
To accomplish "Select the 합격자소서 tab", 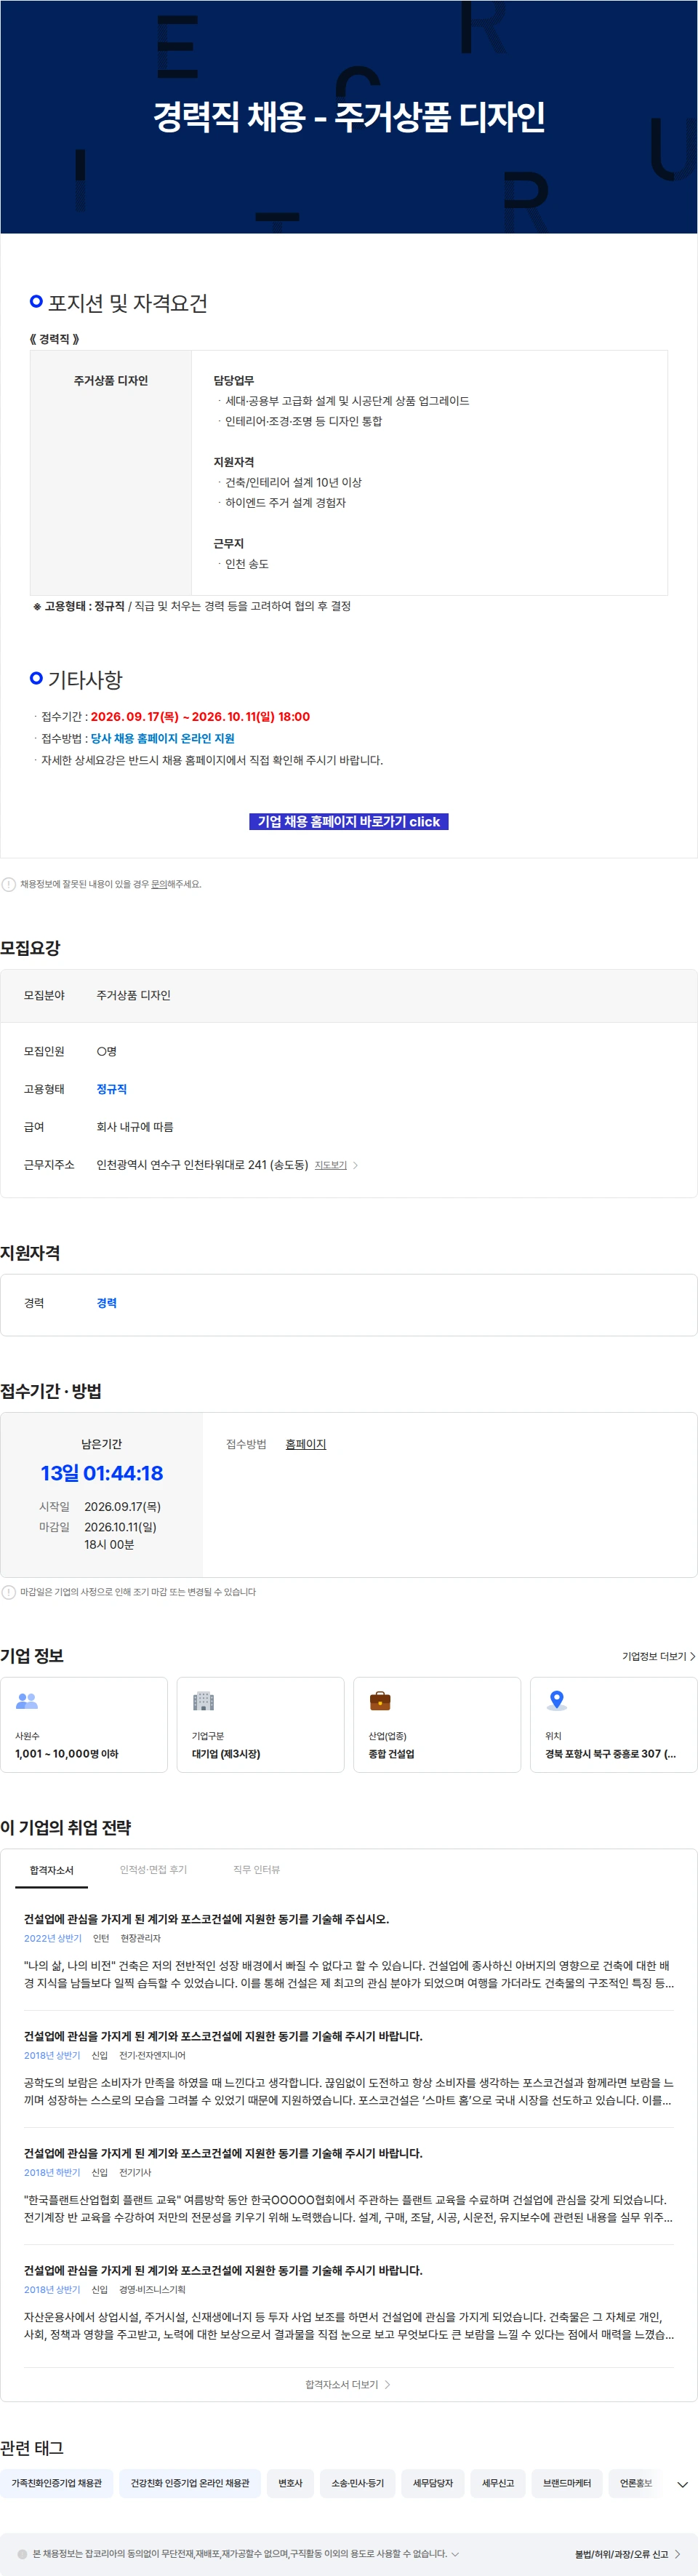I will (51, 1869).
